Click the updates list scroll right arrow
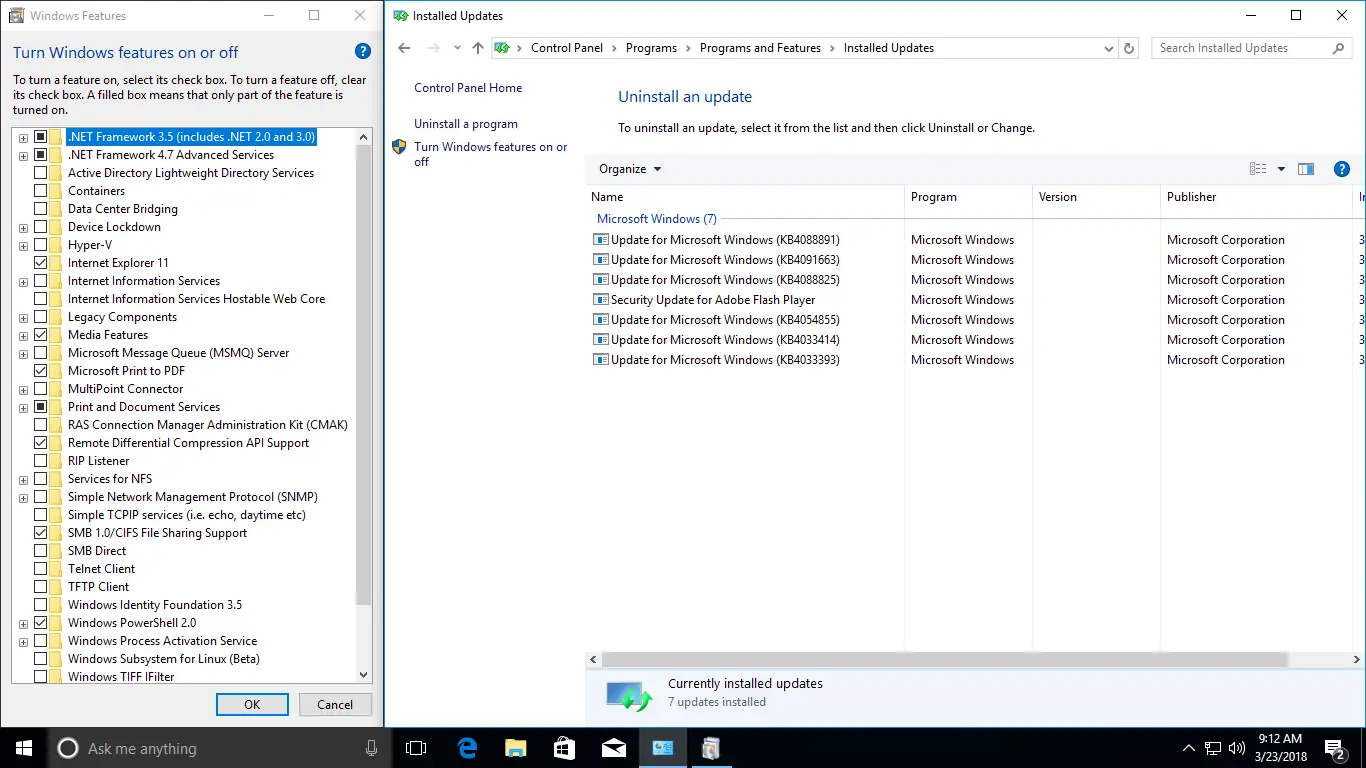This screenshot has height=768, width=1366. [1357, 660]
